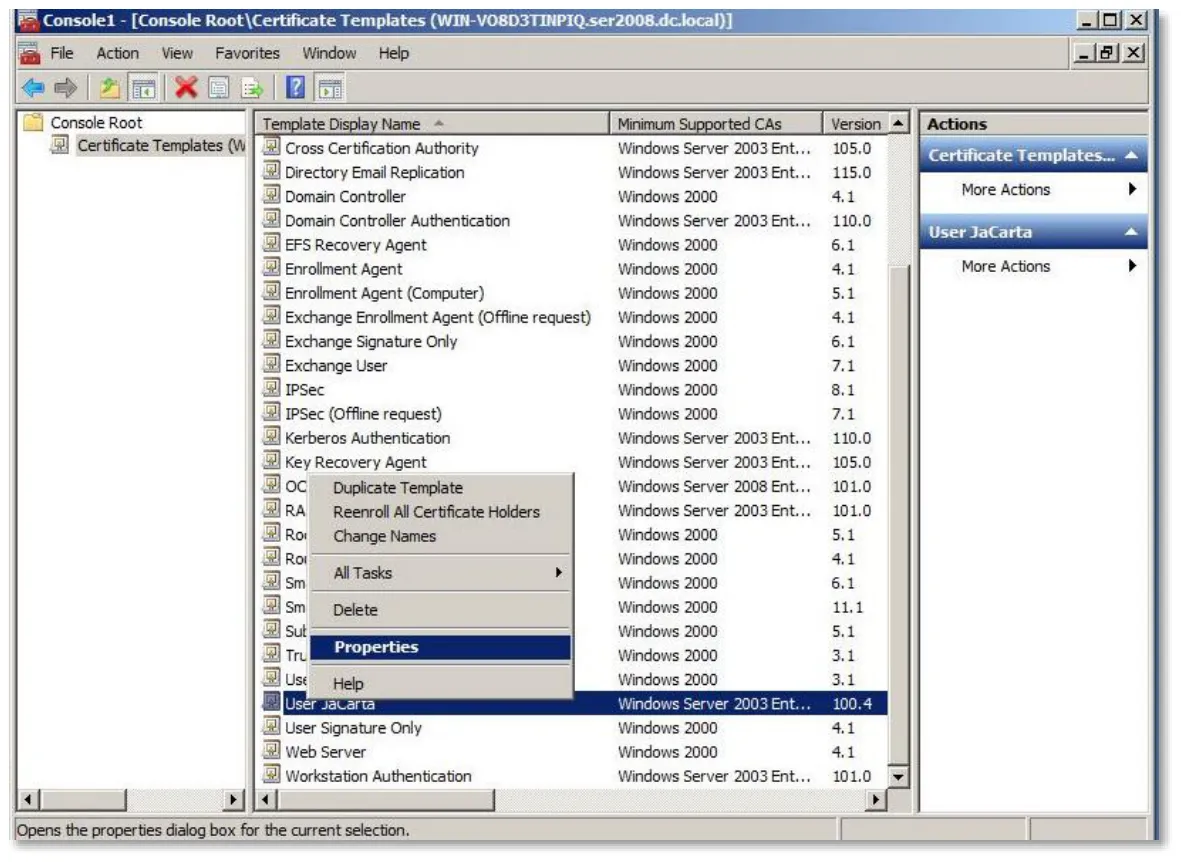1181x862 pixels.
Task: Click the IPSec template icon
Action: click(x=271, y=389)
